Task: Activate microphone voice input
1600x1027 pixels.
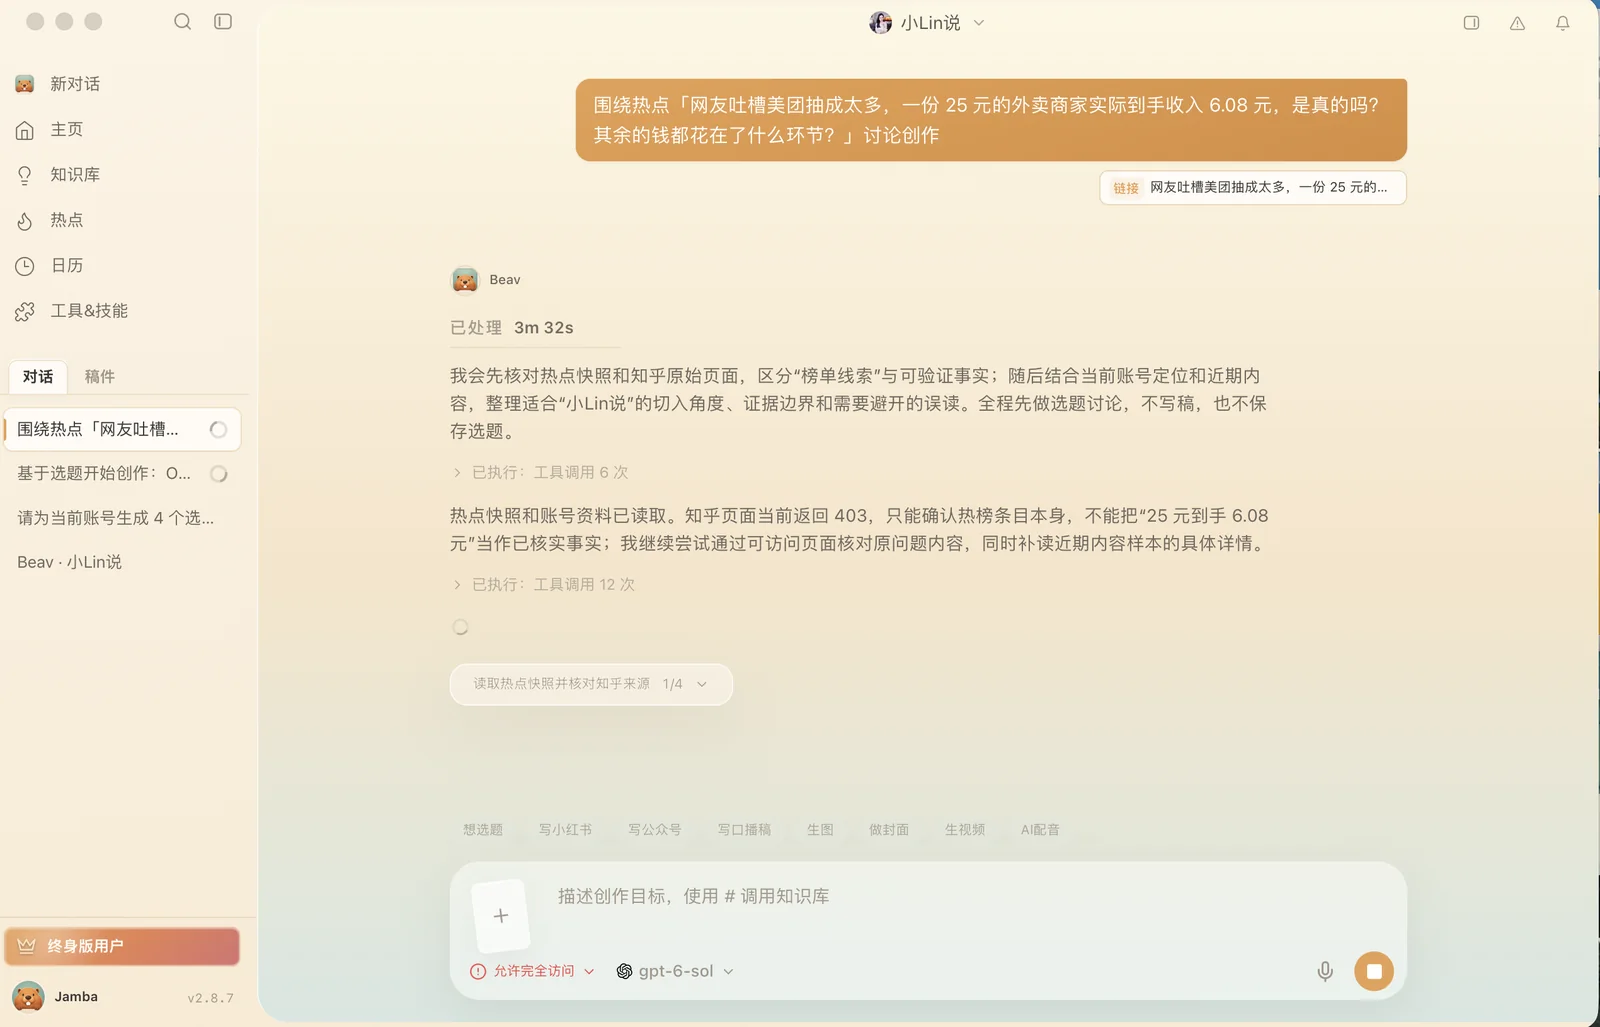Action: (x=1325, y=971)
